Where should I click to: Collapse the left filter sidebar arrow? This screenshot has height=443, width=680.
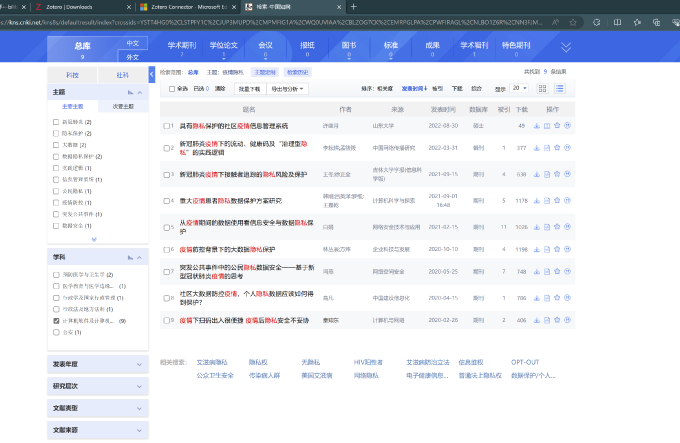click(x=151, y=74)
